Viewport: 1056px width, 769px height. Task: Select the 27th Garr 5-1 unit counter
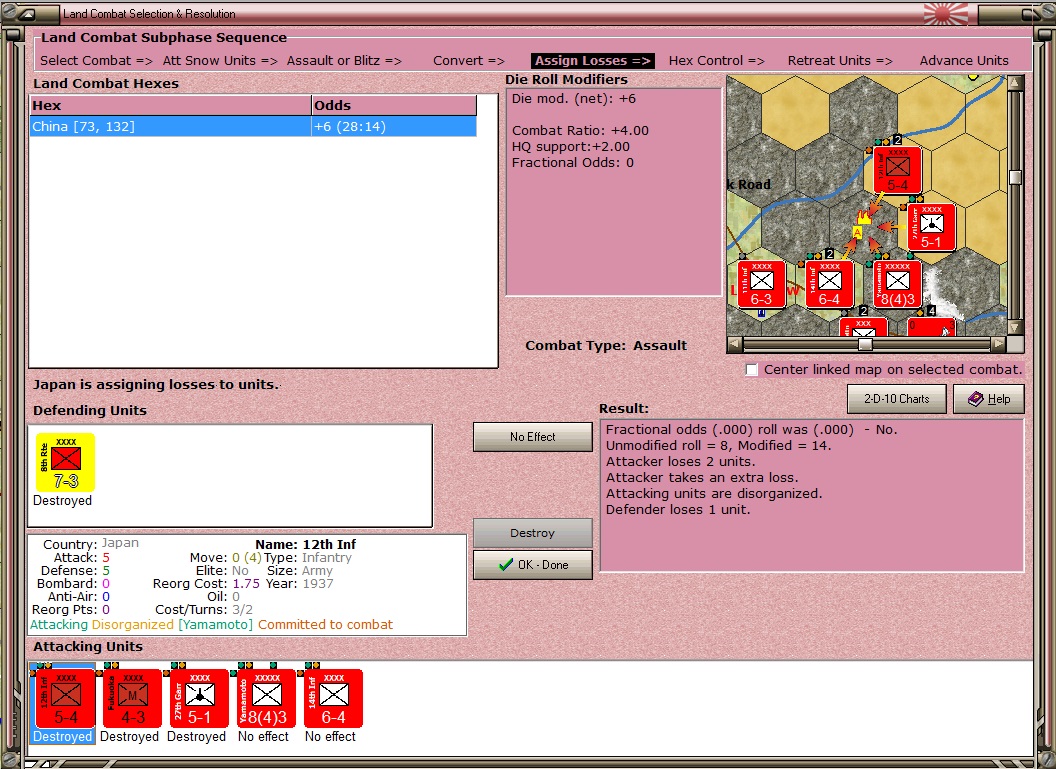click(x=199, y=698)
